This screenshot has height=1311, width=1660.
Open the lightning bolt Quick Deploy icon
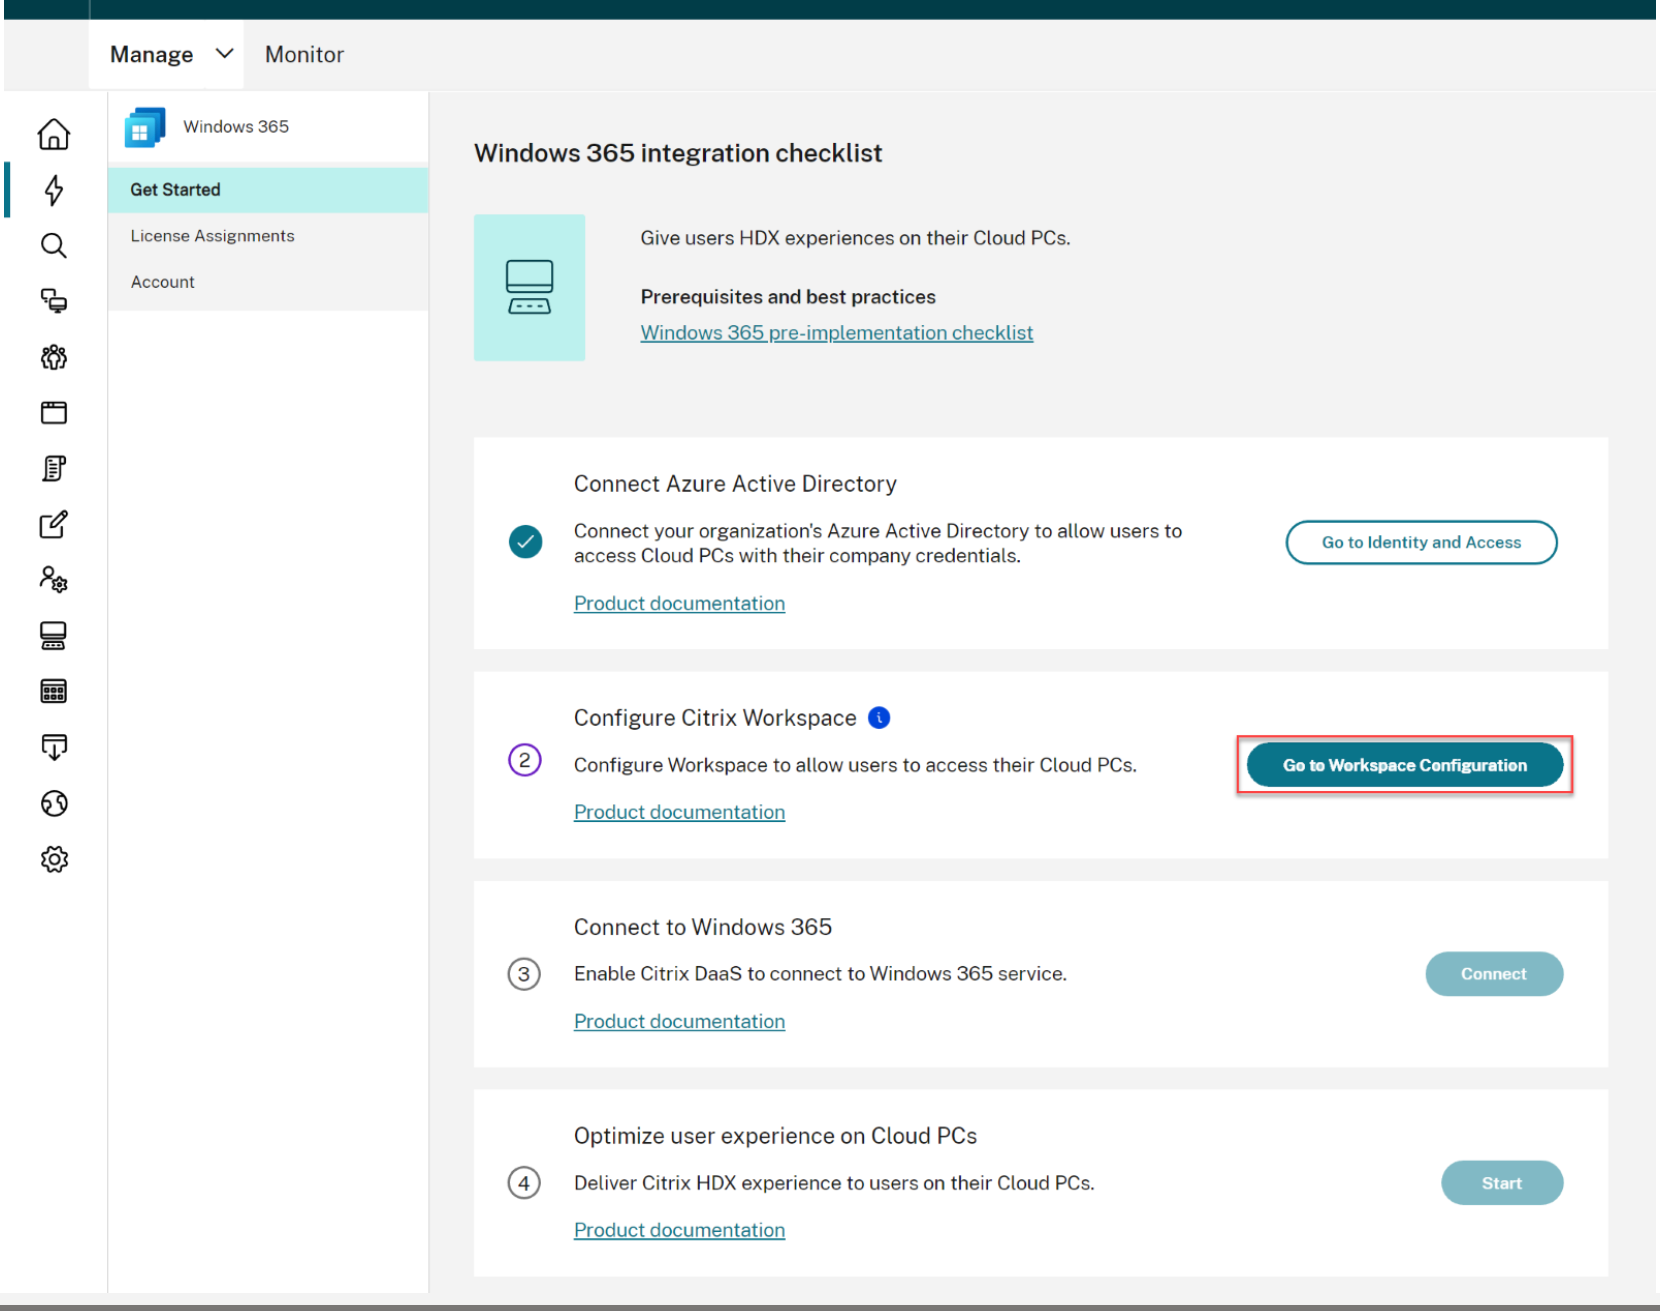point(54,190)
